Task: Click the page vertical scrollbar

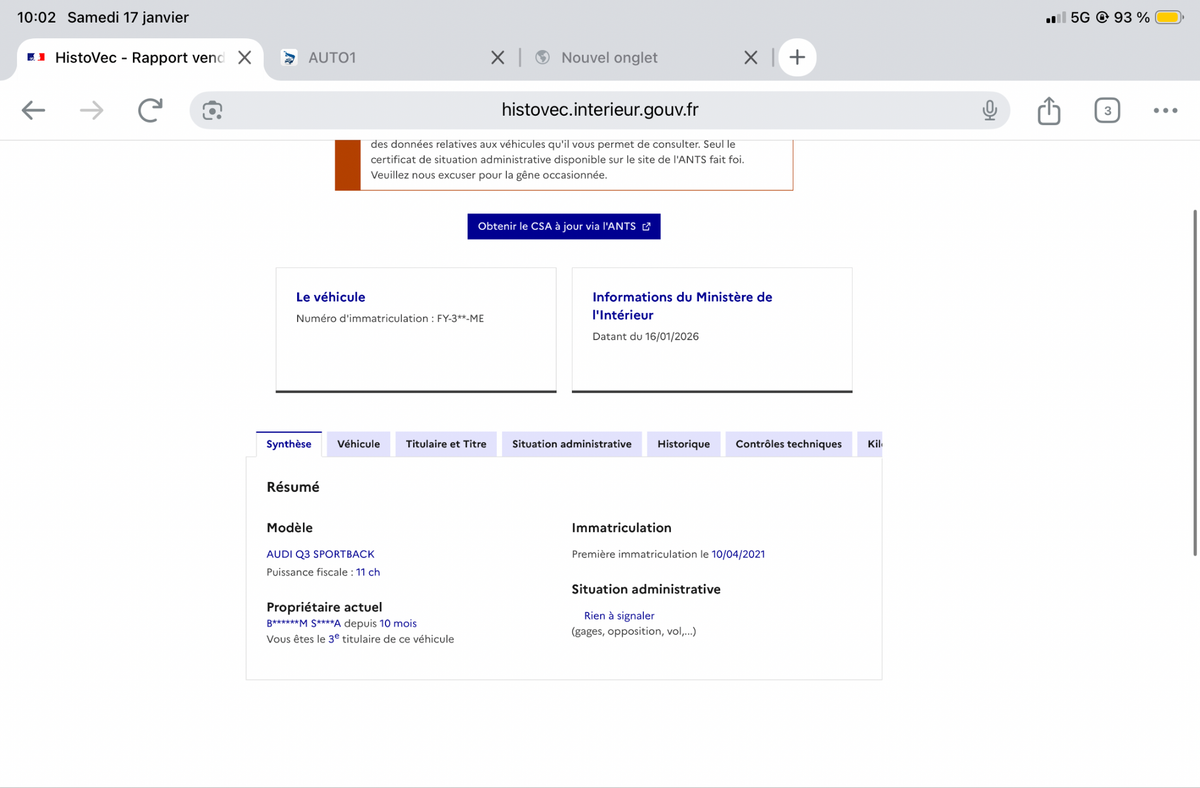Action: [1195, 380]
